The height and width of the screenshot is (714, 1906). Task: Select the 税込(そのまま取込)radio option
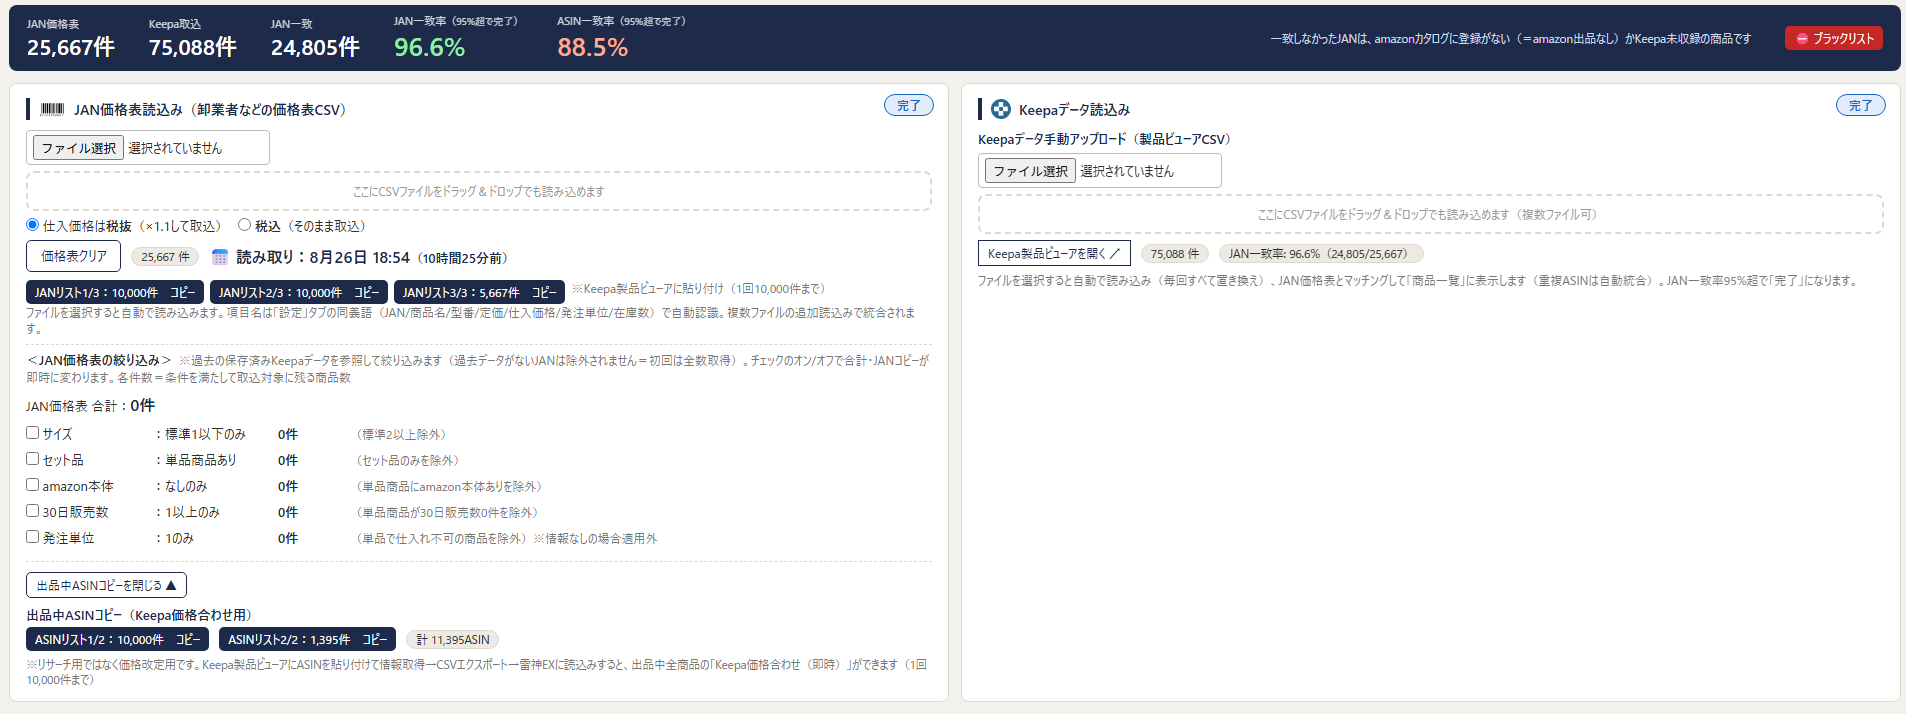click(x=244, y=225)
